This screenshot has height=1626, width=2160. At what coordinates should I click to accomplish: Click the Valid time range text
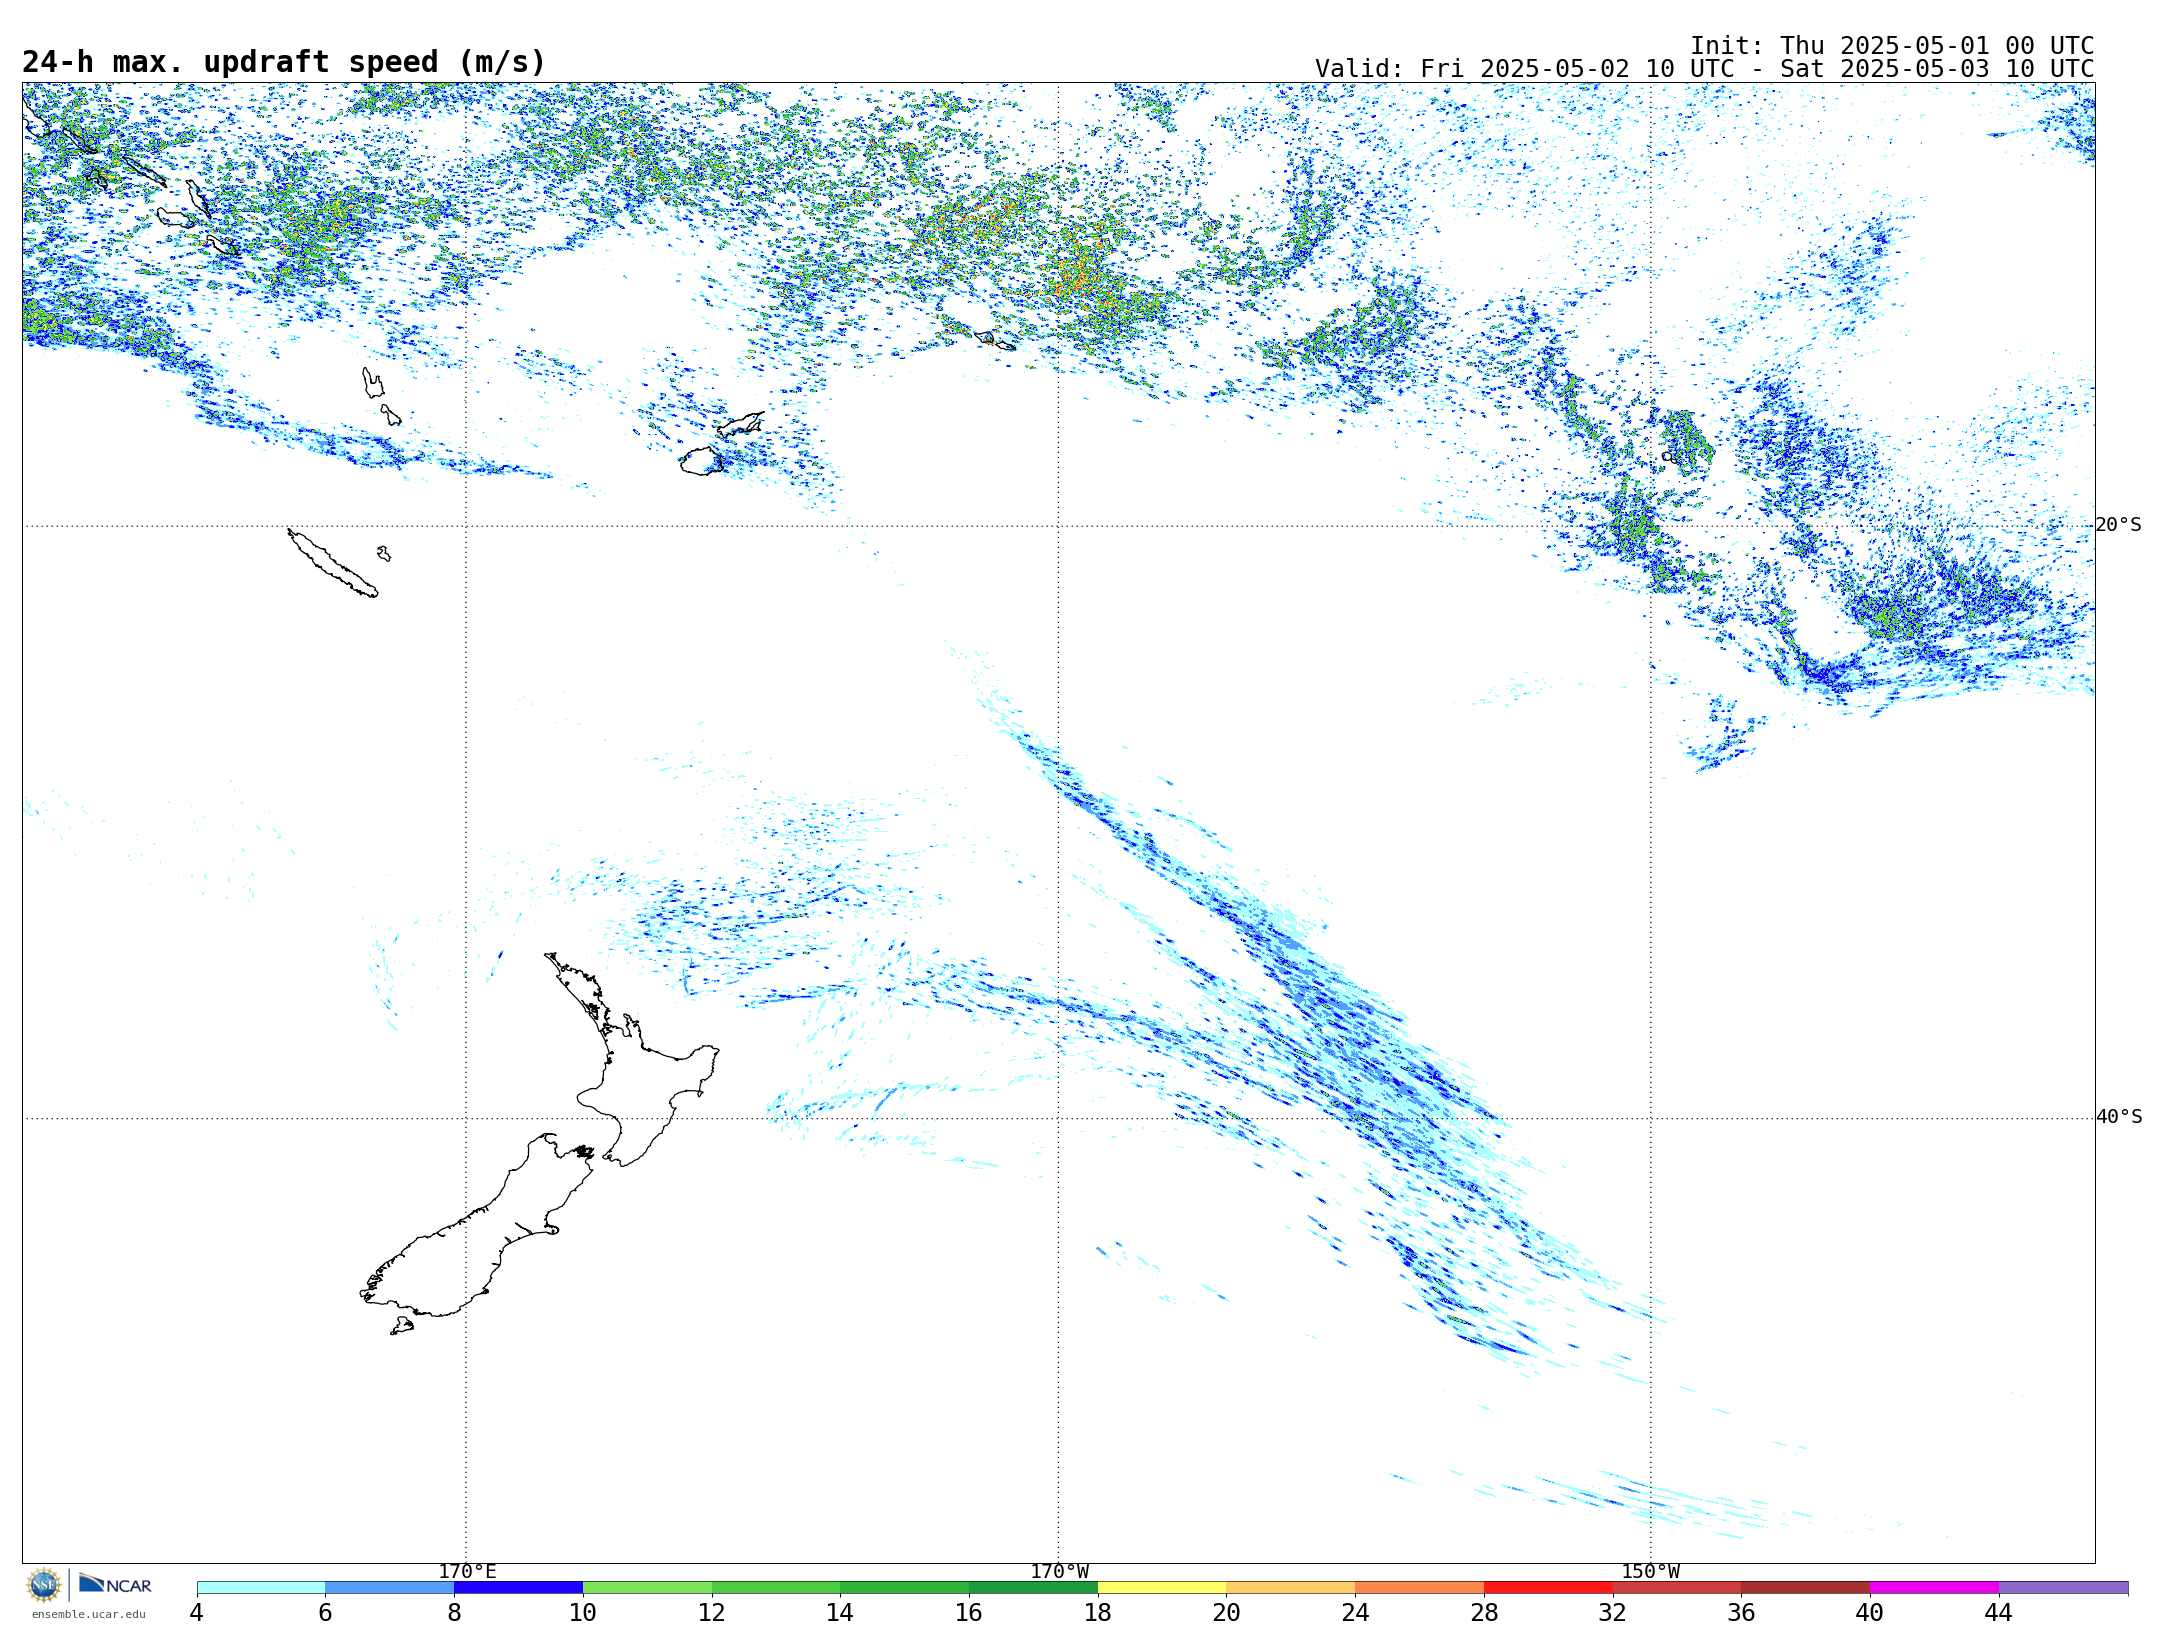click(1704, 69)
